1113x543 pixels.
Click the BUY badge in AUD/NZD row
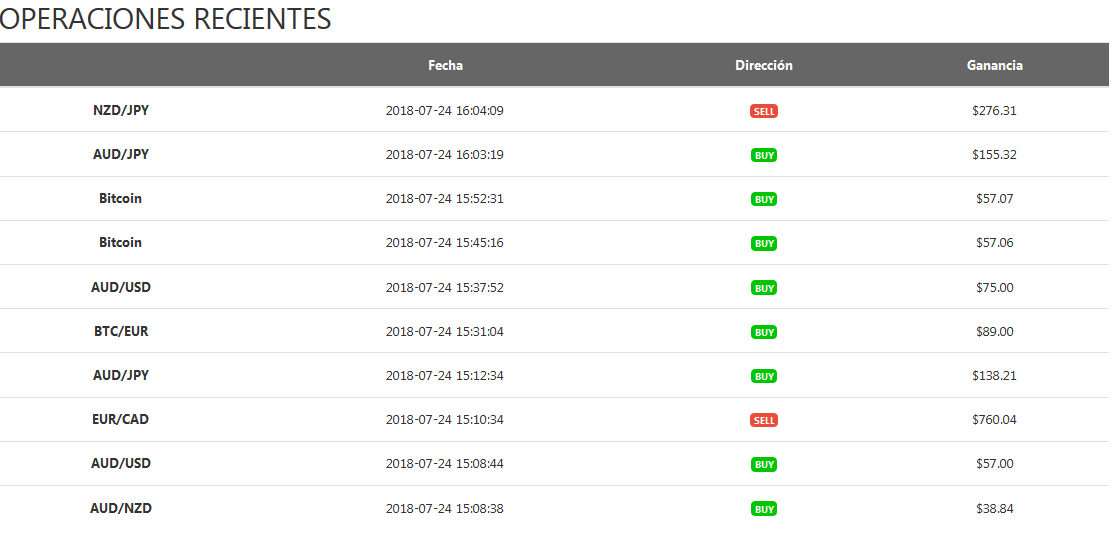coord(764,509)
